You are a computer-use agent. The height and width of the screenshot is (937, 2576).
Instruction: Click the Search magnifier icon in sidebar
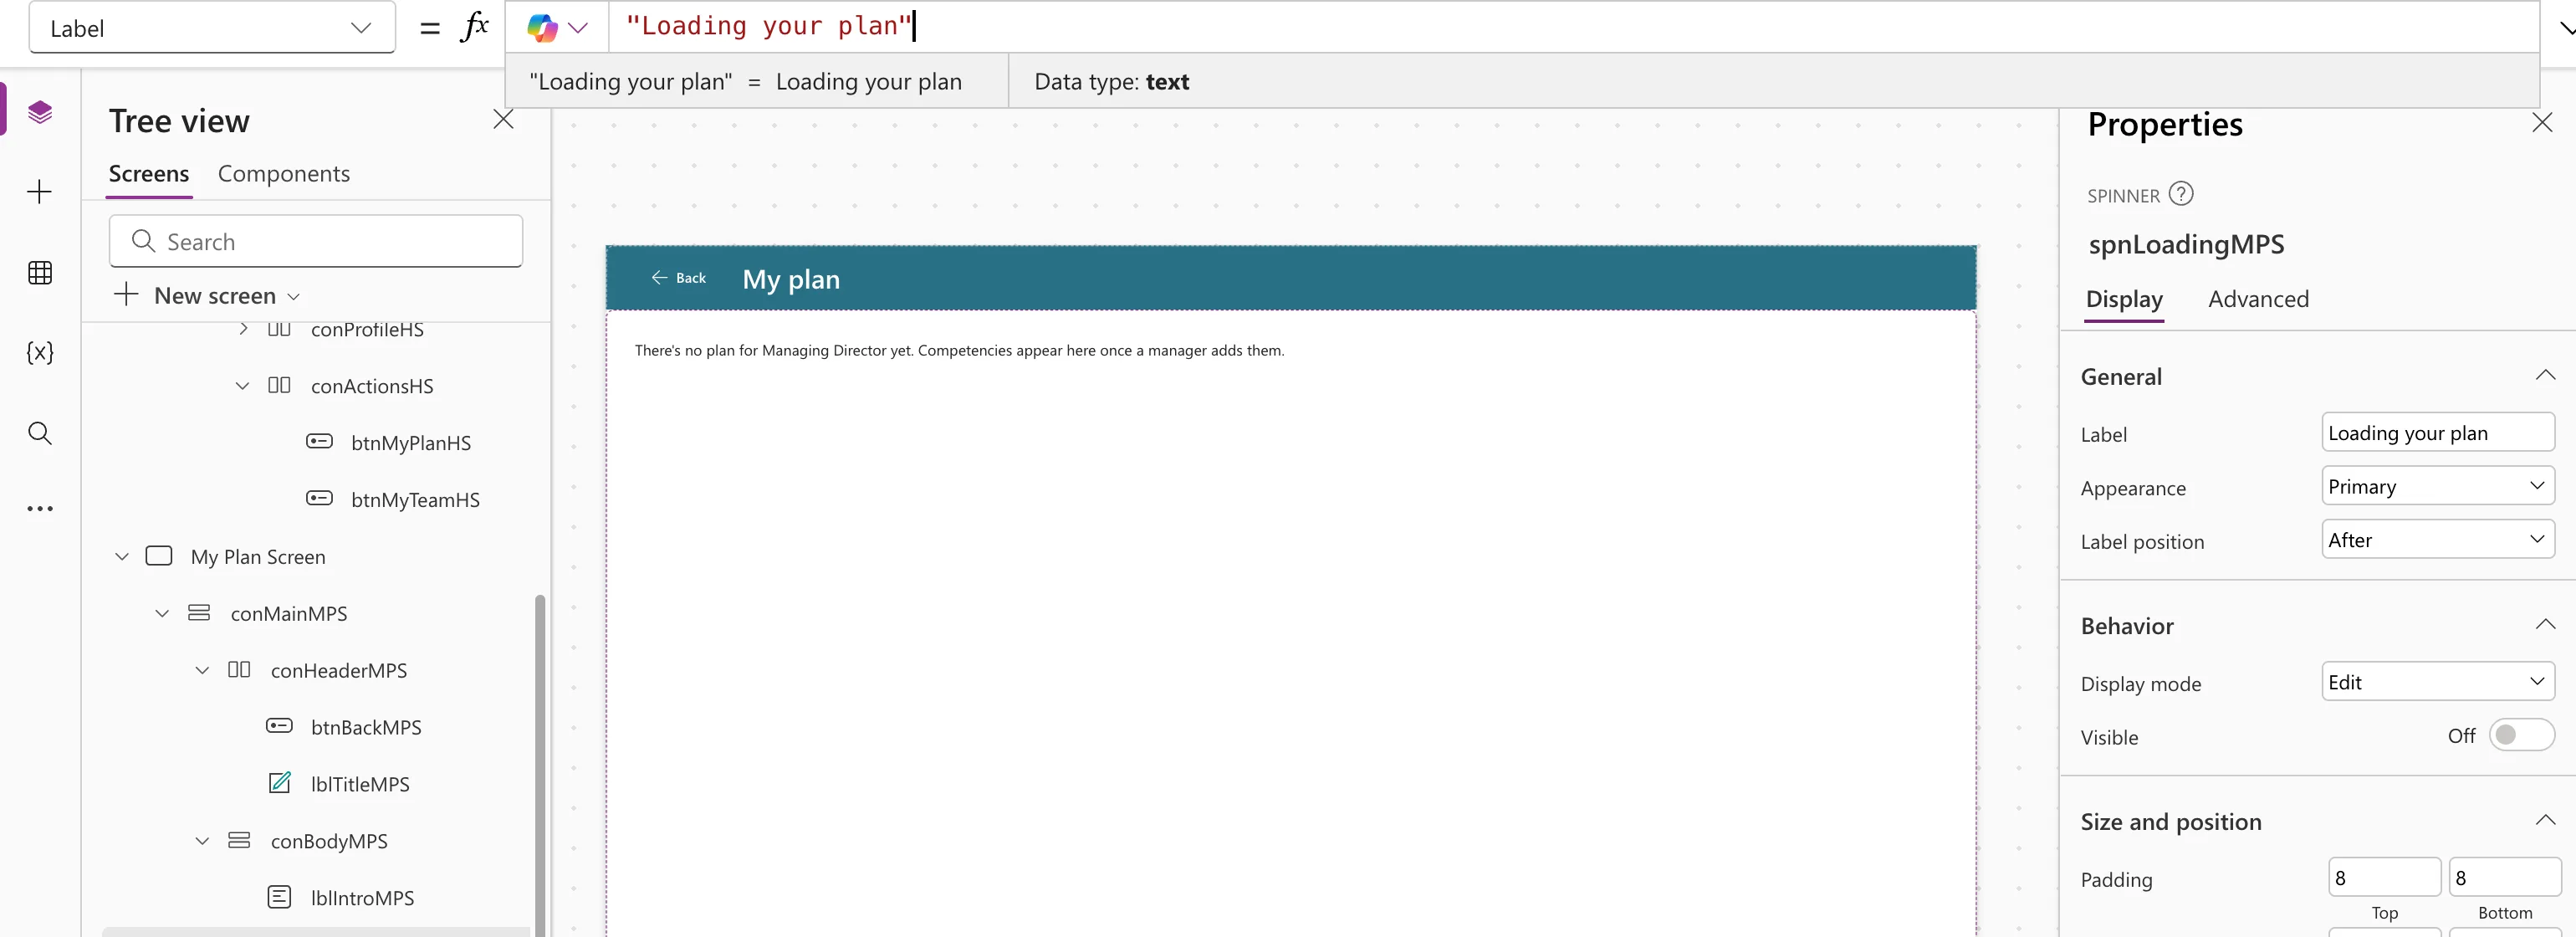(40, 432)
